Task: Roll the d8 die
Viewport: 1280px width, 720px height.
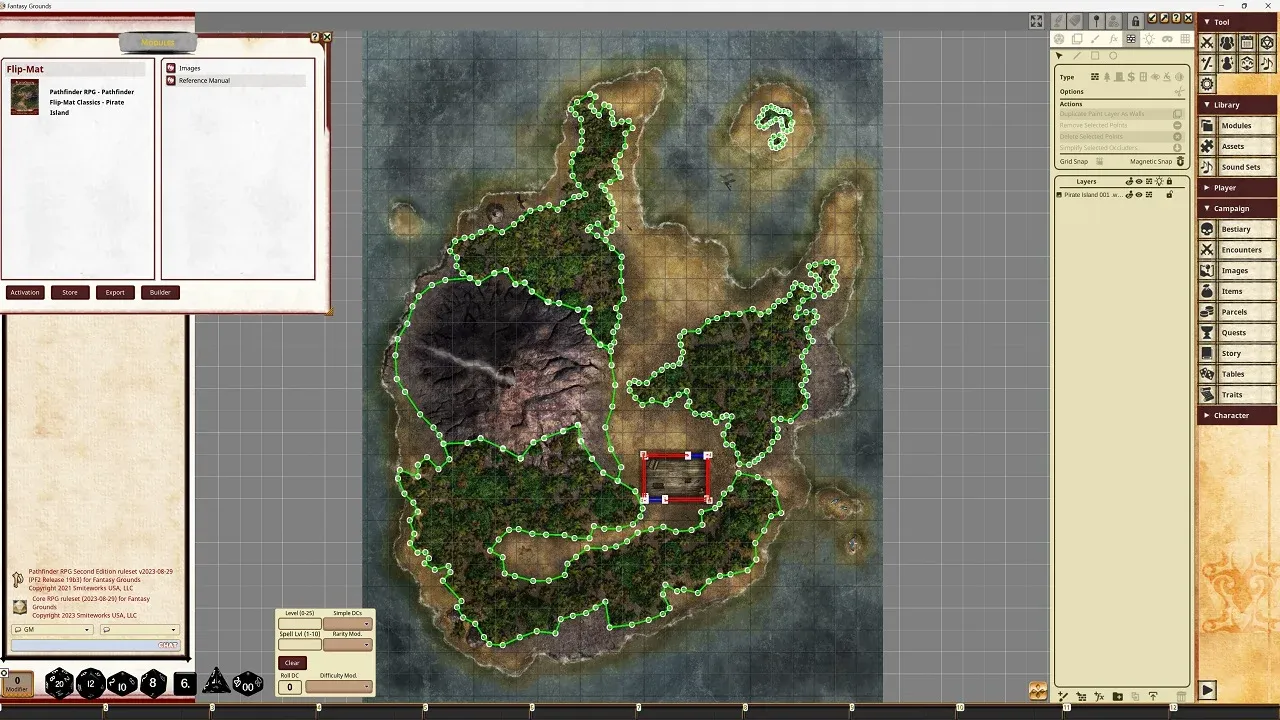Action: [153, 683]
